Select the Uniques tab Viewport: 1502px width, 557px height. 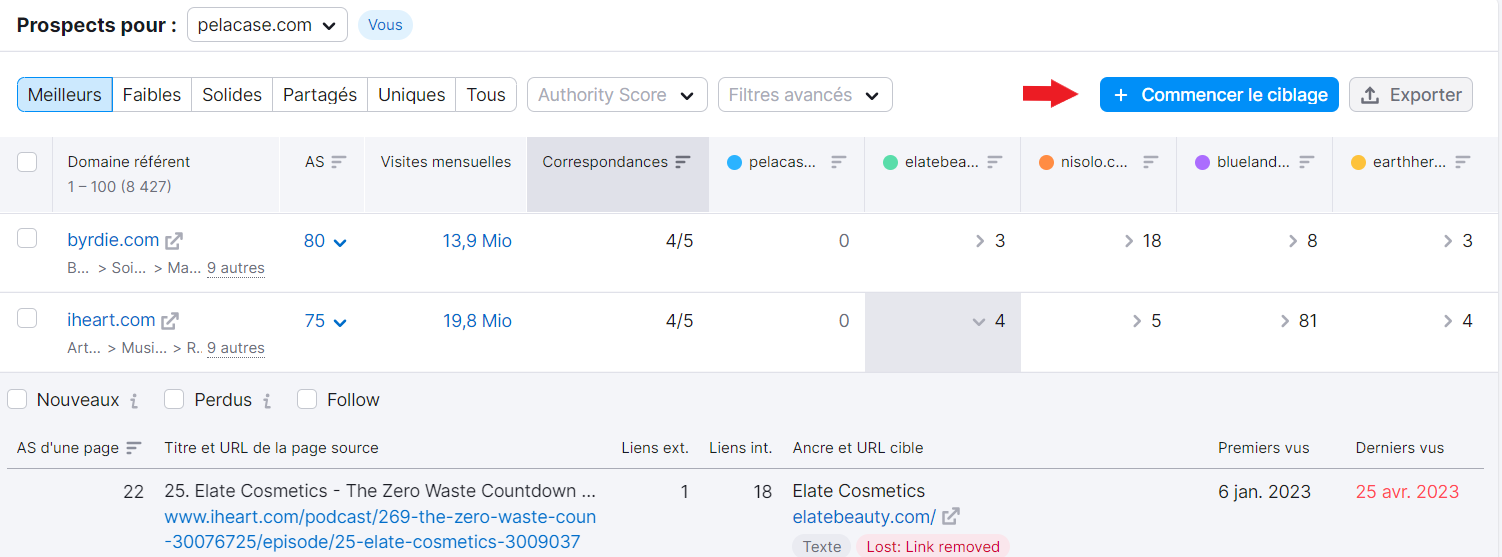coord(411,95)
